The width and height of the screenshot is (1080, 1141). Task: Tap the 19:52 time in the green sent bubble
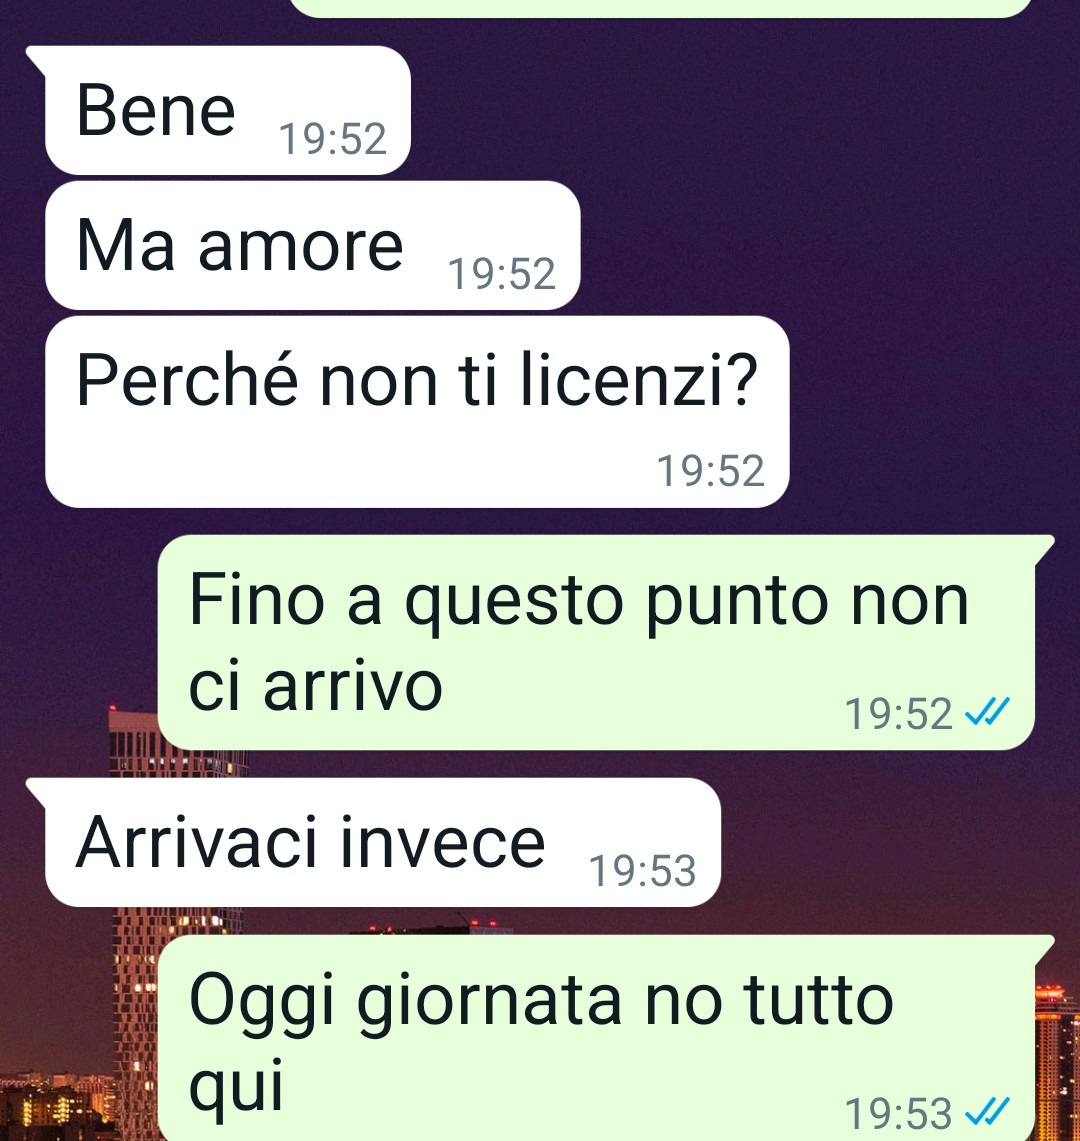[x=898, y=713]
